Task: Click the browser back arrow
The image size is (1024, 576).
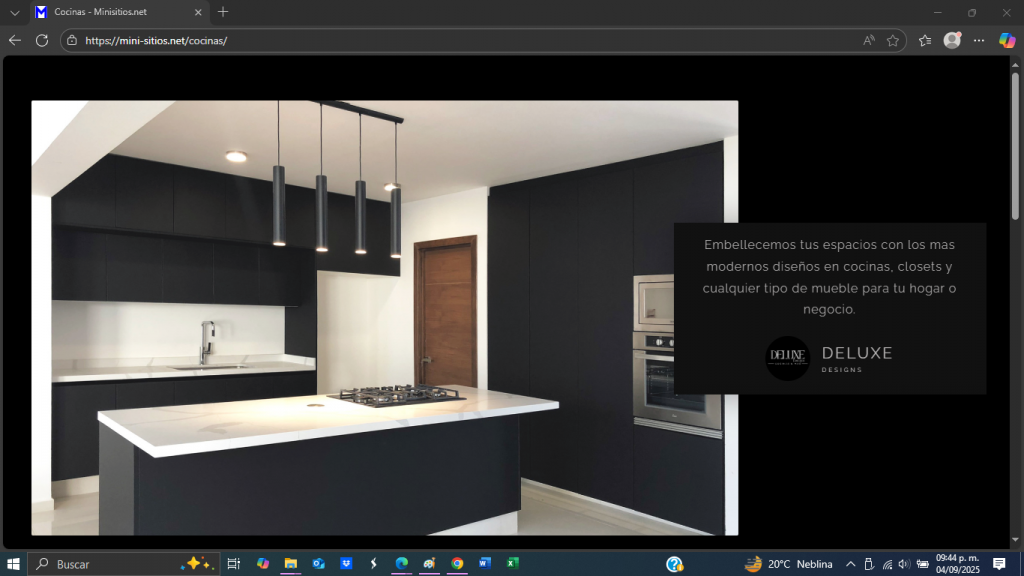Action: point(15,40)
